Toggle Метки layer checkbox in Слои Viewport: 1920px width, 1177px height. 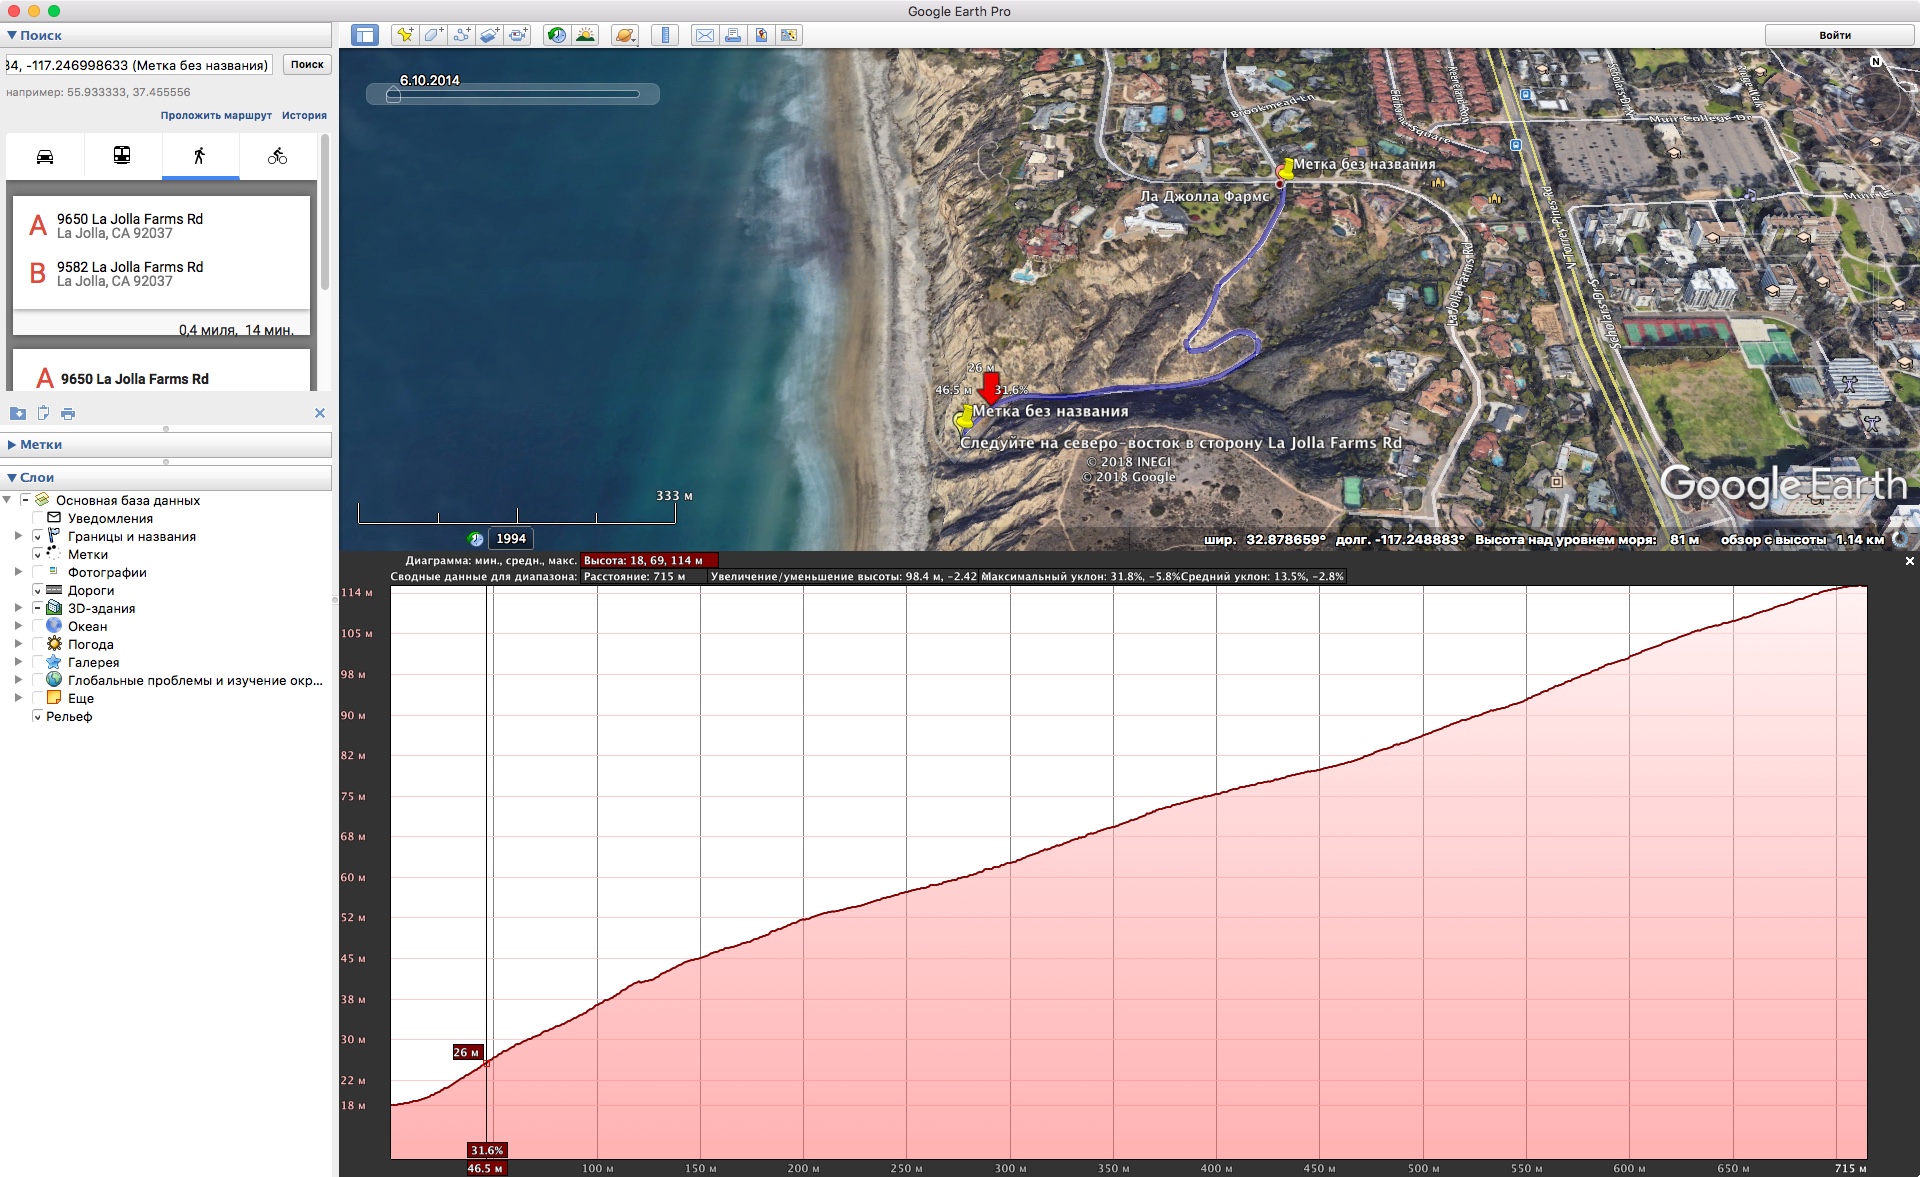pos(38,554)
